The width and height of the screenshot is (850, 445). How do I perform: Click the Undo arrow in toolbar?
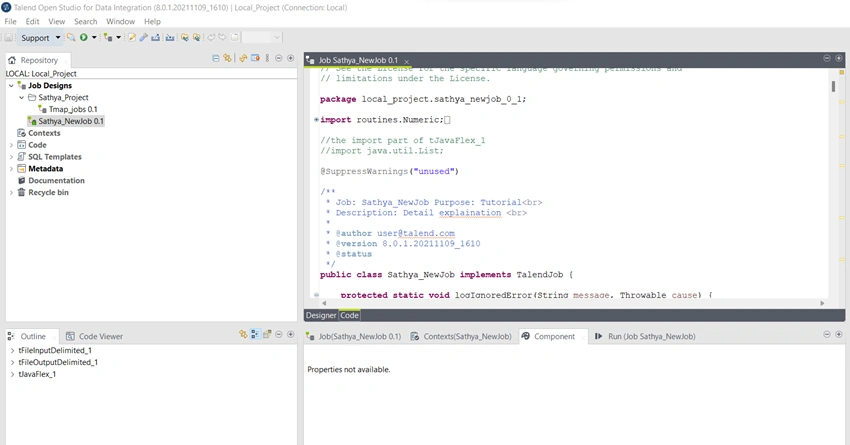click(x=211, y=37)
